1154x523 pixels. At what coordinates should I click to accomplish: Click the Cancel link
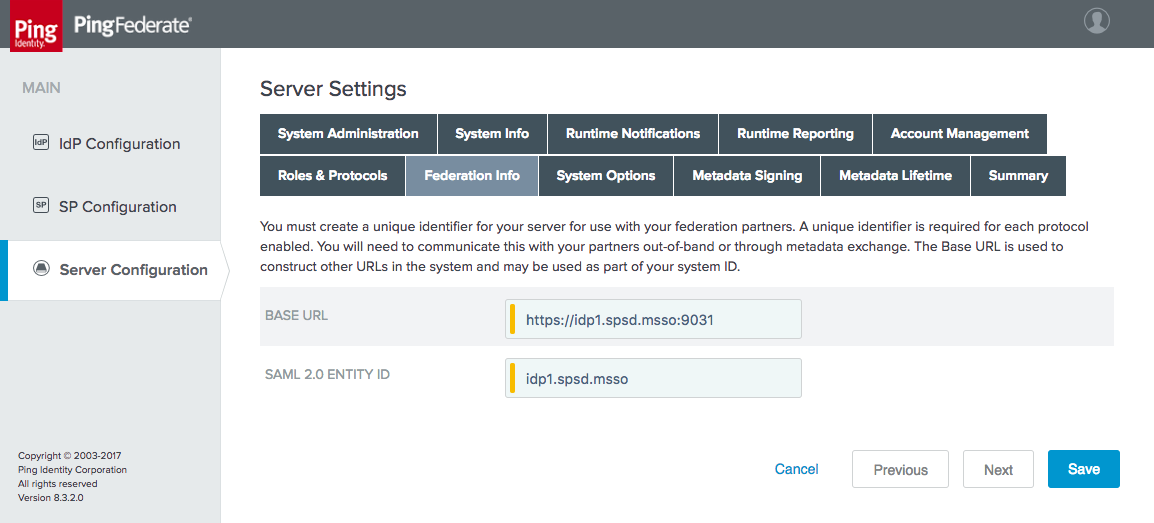point(796,469)
